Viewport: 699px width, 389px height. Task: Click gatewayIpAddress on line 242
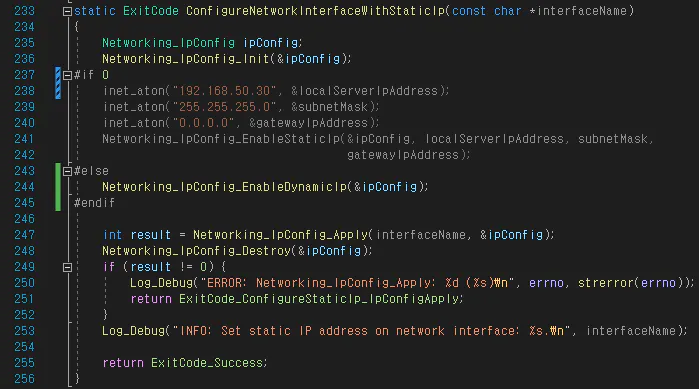[403, 155]
